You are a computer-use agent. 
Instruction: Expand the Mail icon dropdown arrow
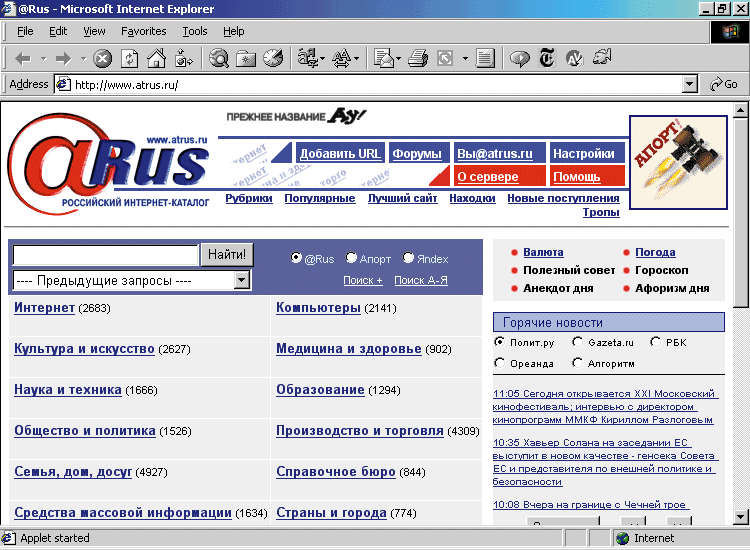[x=398, y=59]
